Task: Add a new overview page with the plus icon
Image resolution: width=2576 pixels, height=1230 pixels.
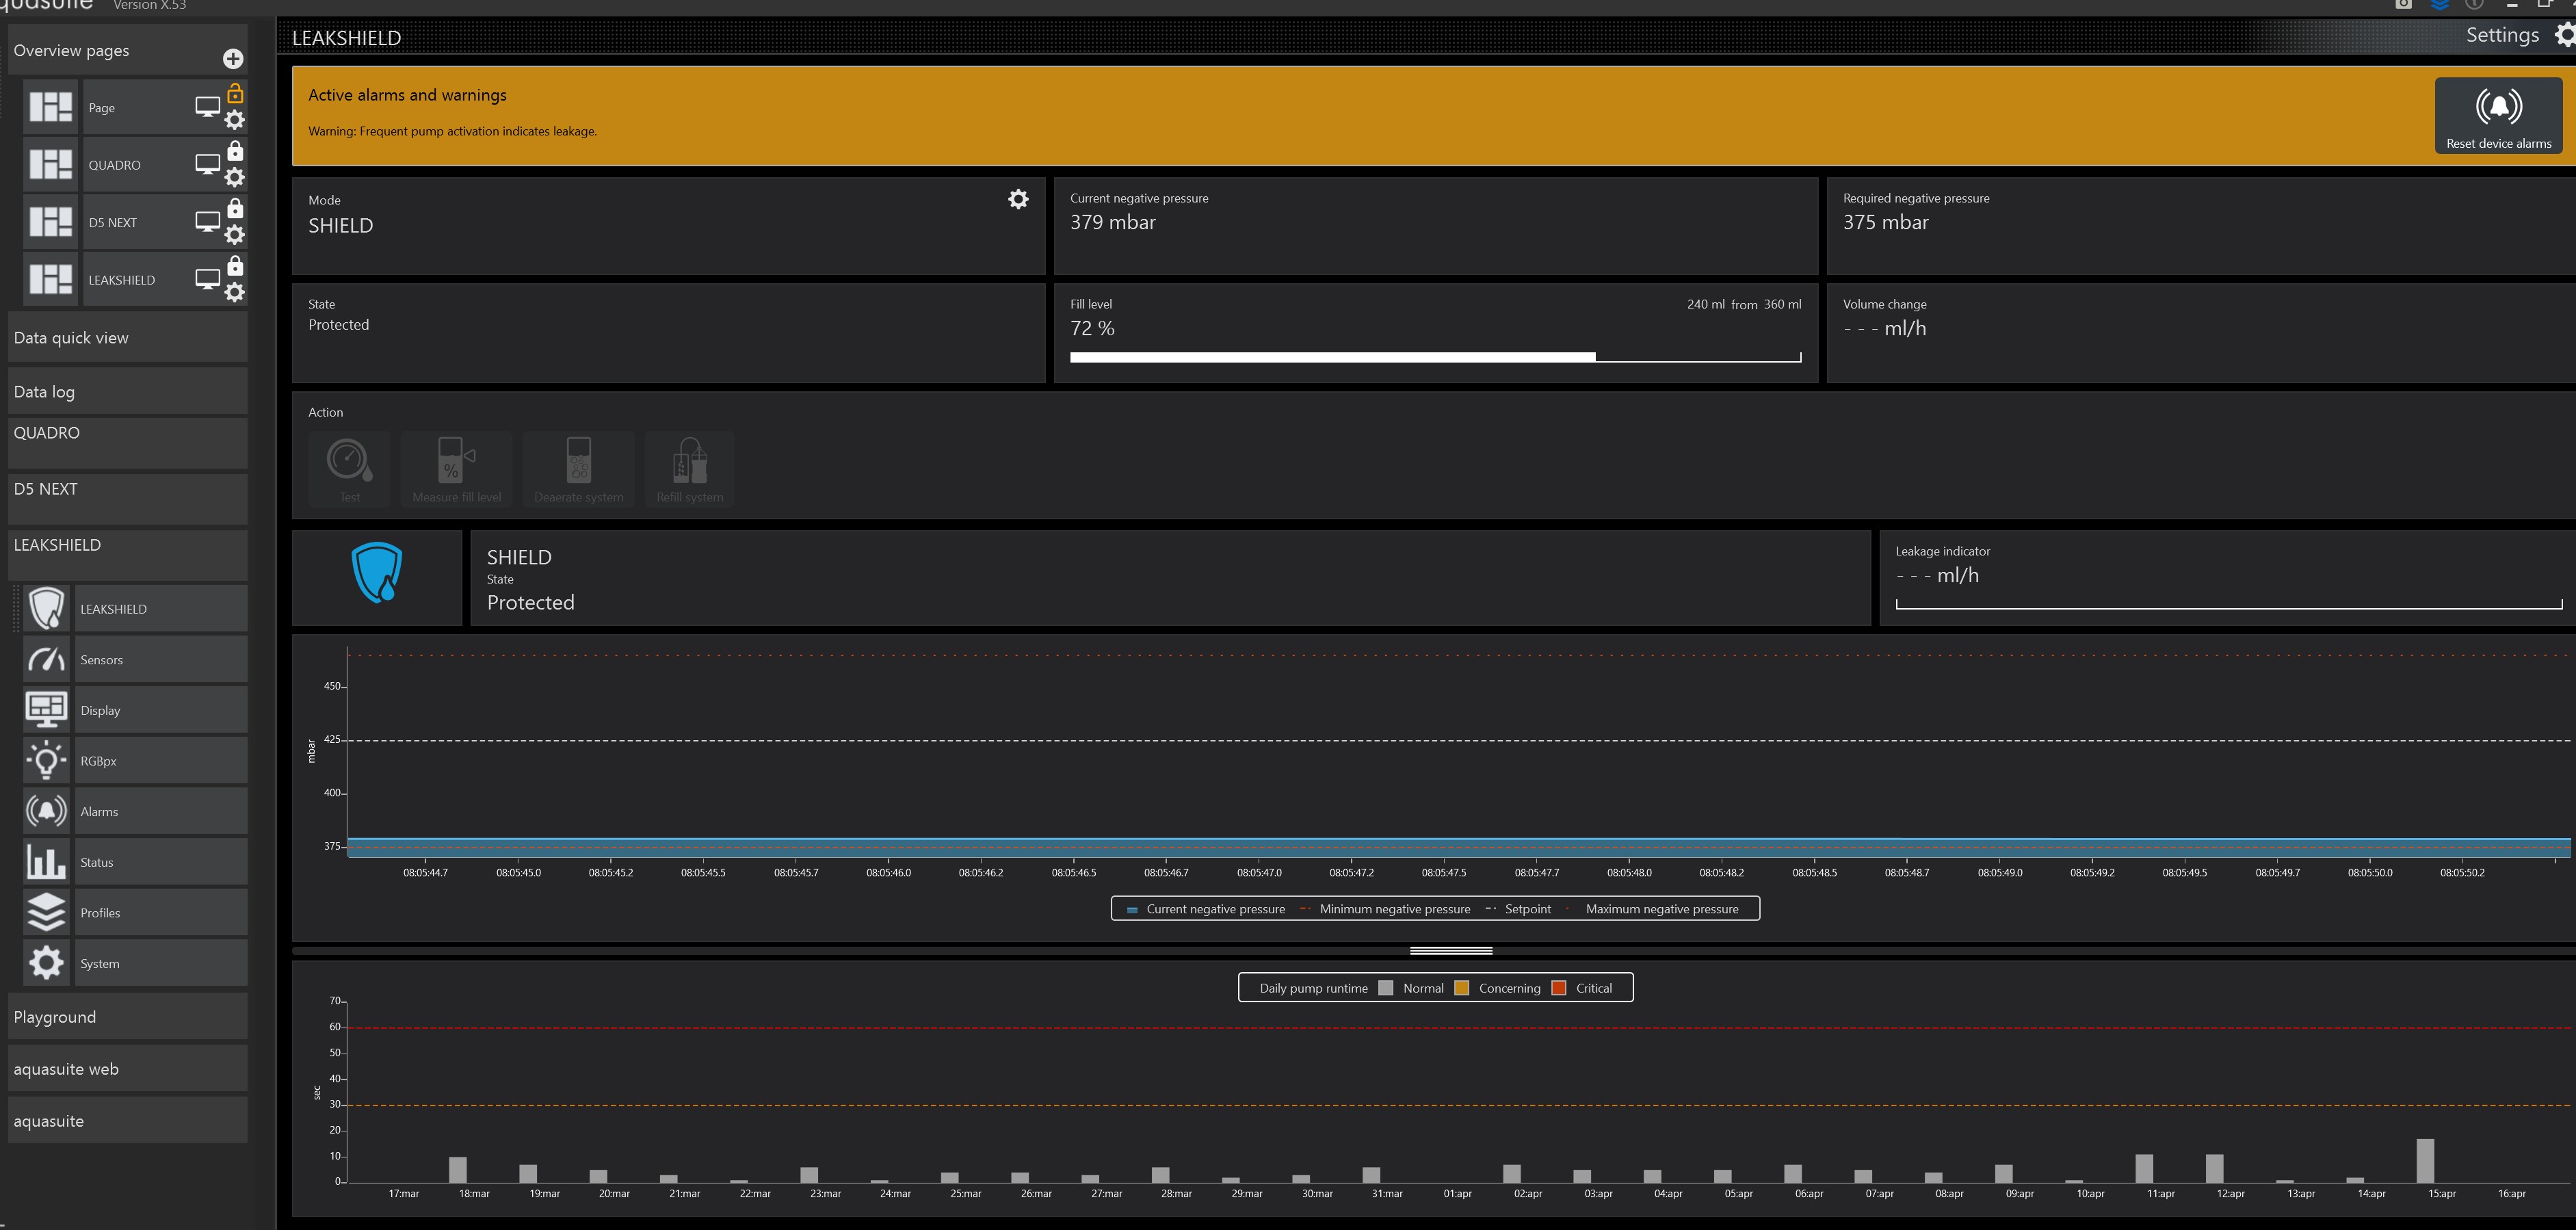Action: tap(233, 59)
